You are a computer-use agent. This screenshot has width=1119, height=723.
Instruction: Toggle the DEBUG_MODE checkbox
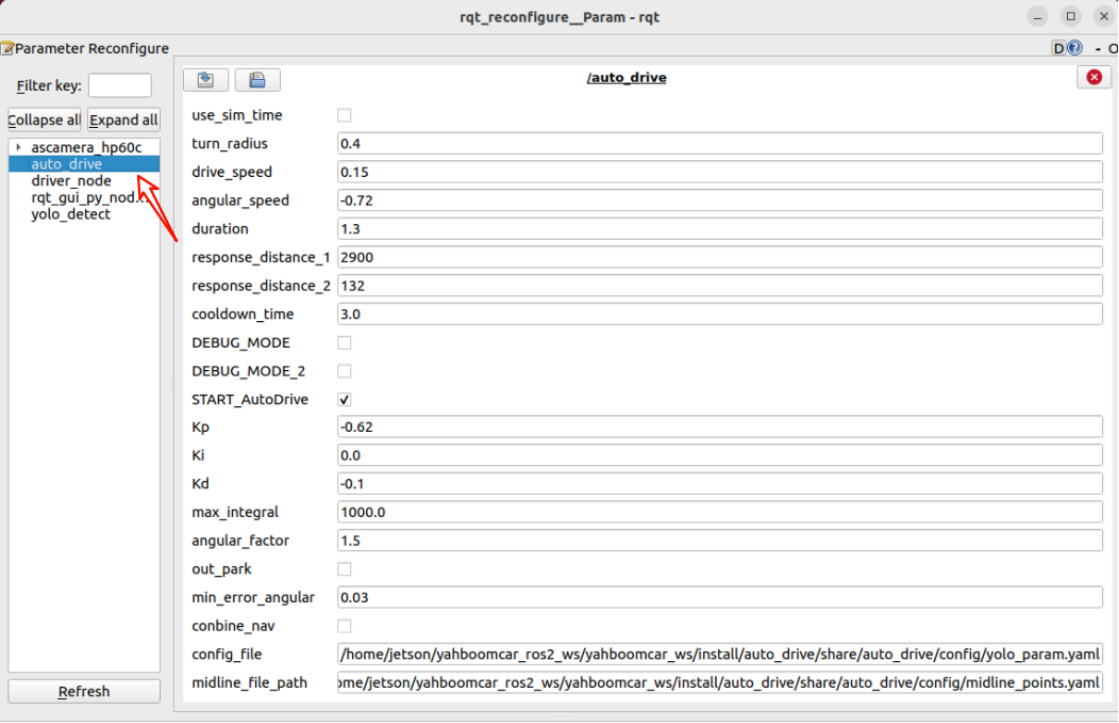point(344,342)
